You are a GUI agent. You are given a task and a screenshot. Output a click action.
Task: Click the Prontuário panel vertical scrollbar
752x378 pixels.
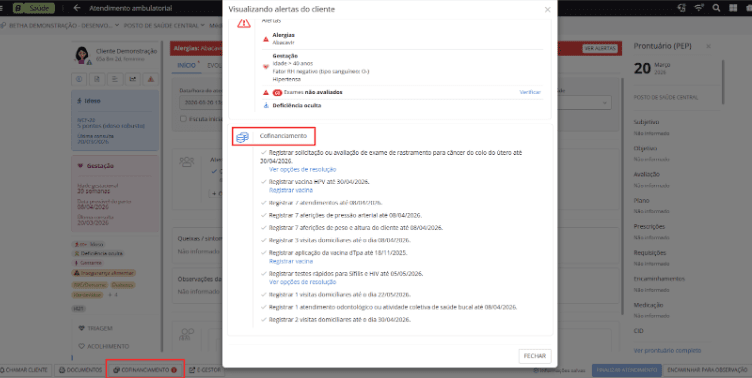[x=723, y=82]
